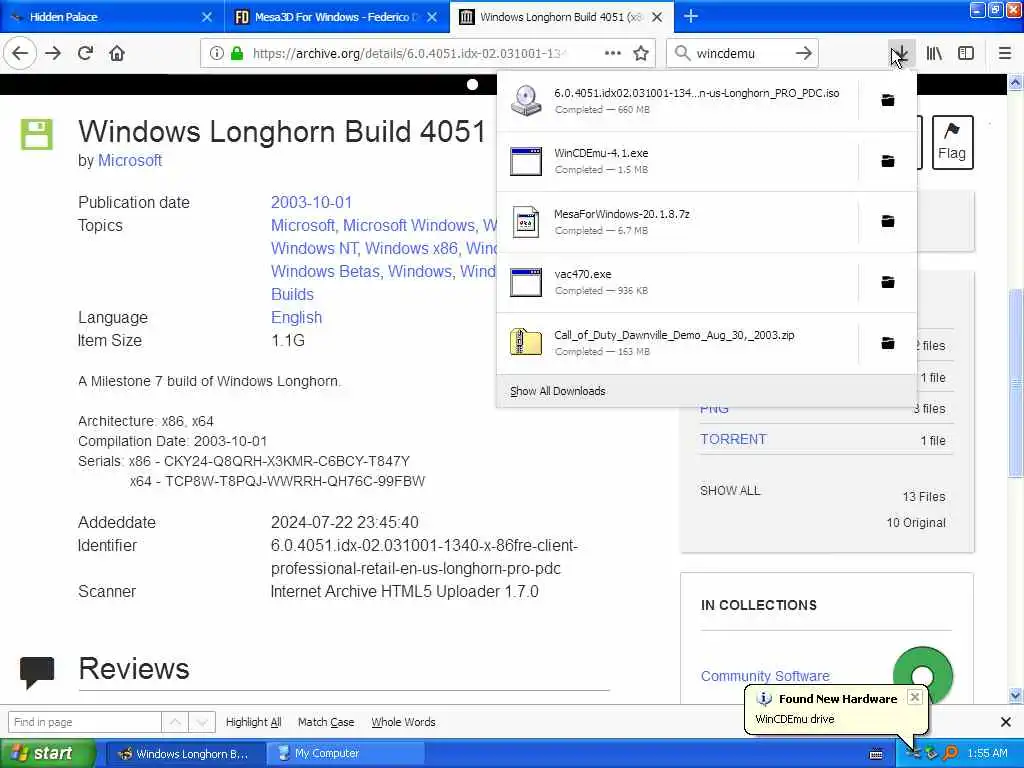Reload the current page
The height and width of the screenshot is (768, 1024).
coord(85,53)
